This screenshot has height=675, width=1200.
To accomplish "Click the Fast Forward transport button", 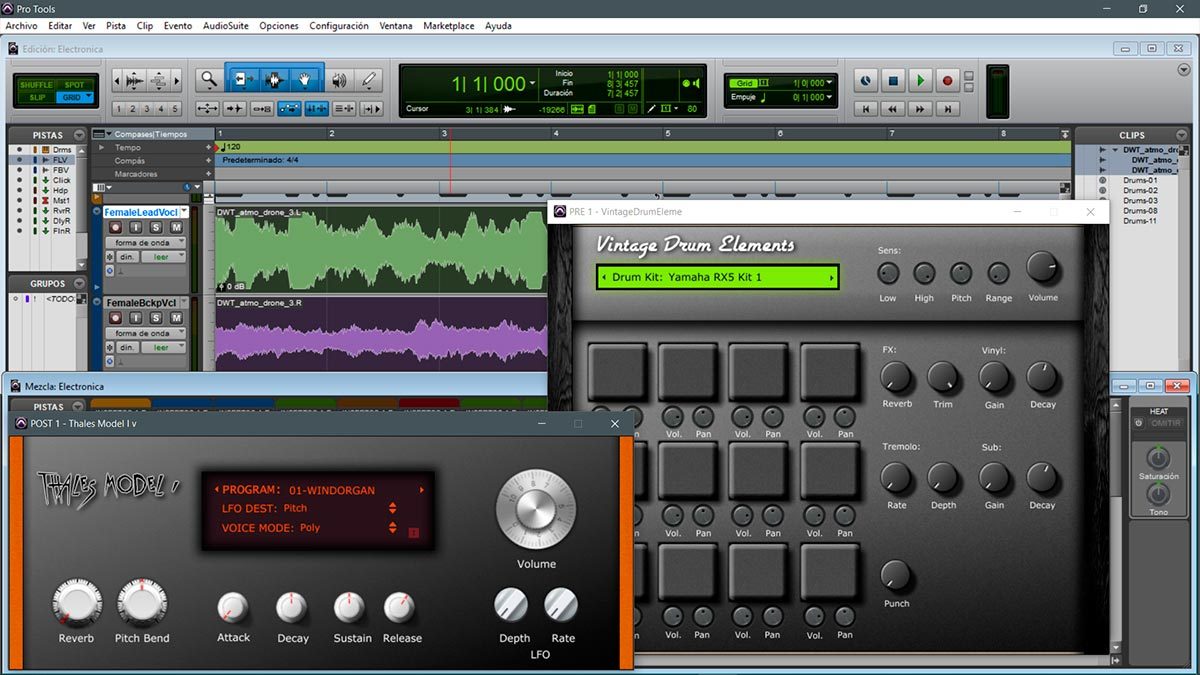I will pyautogui.click(x=920, y=108).
